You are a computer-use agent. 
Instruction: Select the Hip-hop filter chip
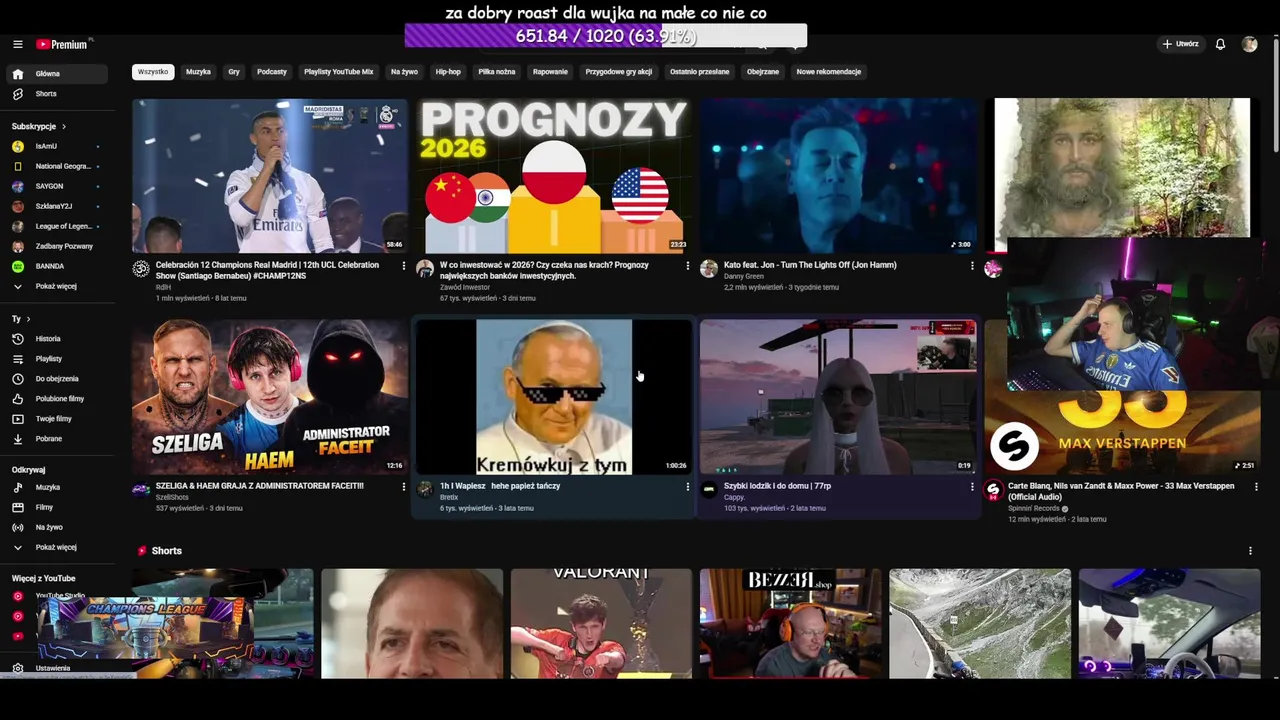coord(448,72)
